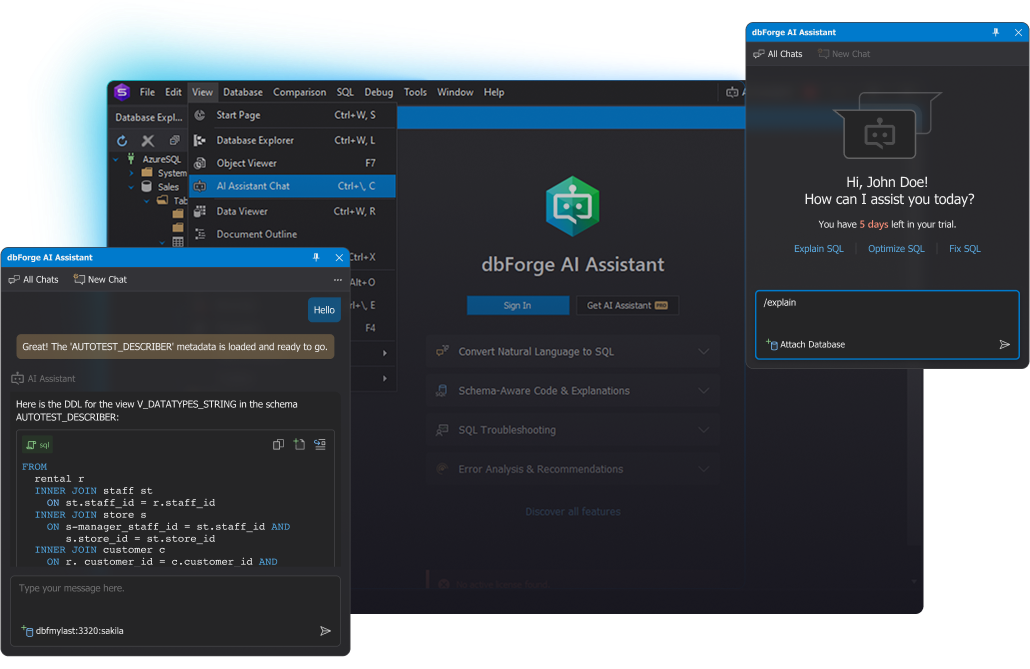
Task: Click Discover all features link
Action: click(573, 512)
